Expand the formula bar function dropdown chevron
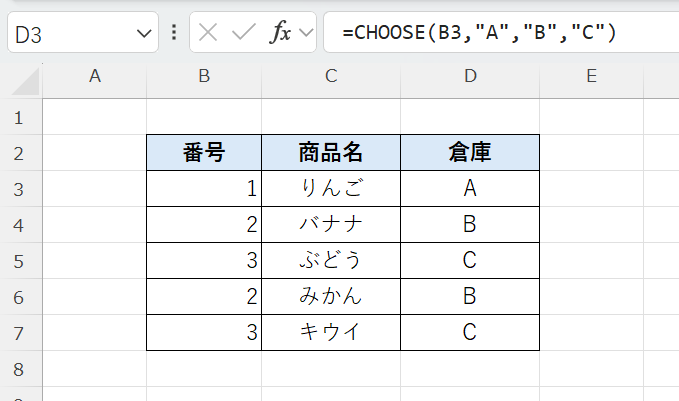 click(x=305, y=33)
